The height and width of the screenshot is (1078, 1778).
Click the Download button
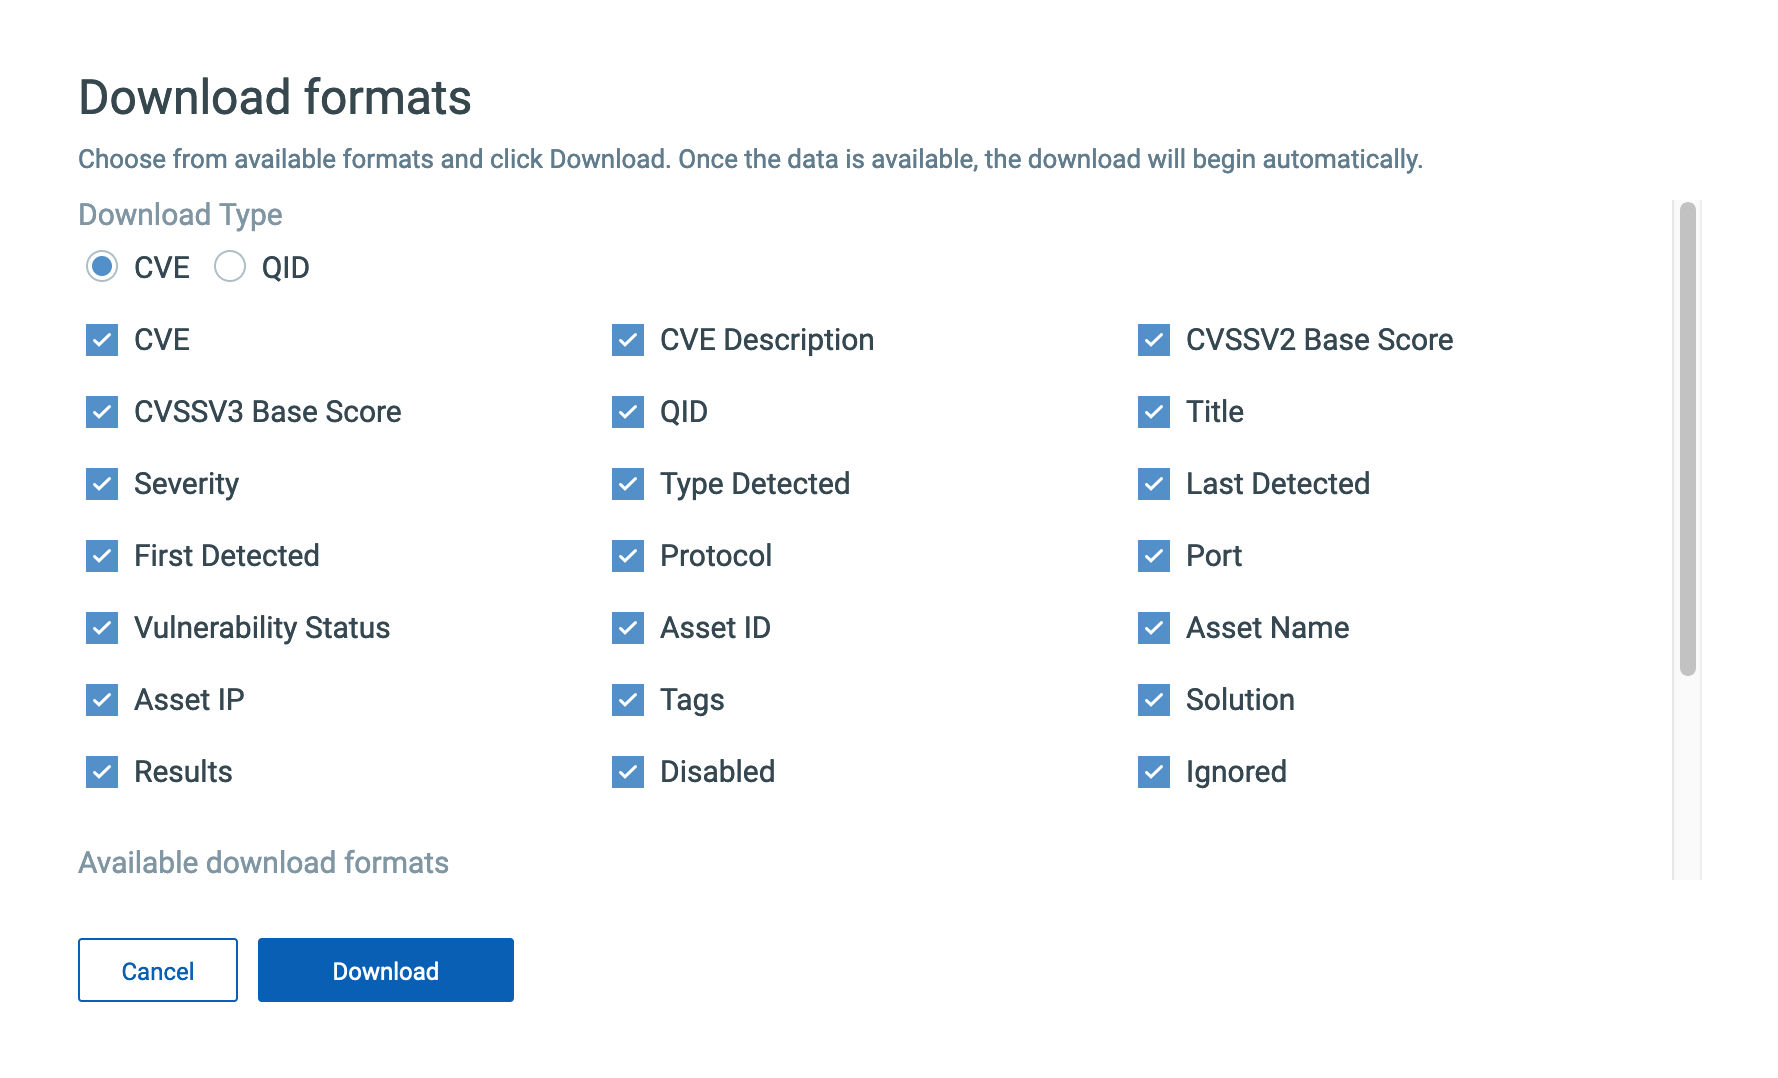point(386,970)
